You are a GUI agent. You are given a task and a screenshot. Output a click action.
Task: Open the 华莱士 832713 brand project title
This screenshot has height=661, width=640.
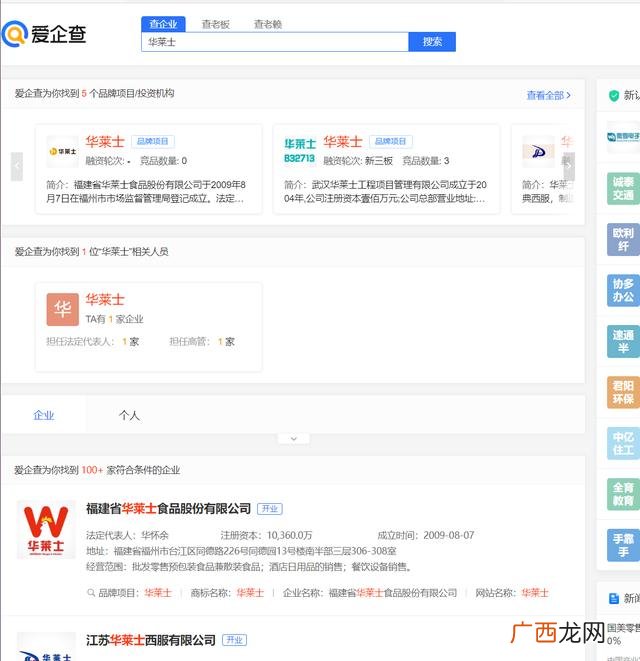tap(343, 142)
